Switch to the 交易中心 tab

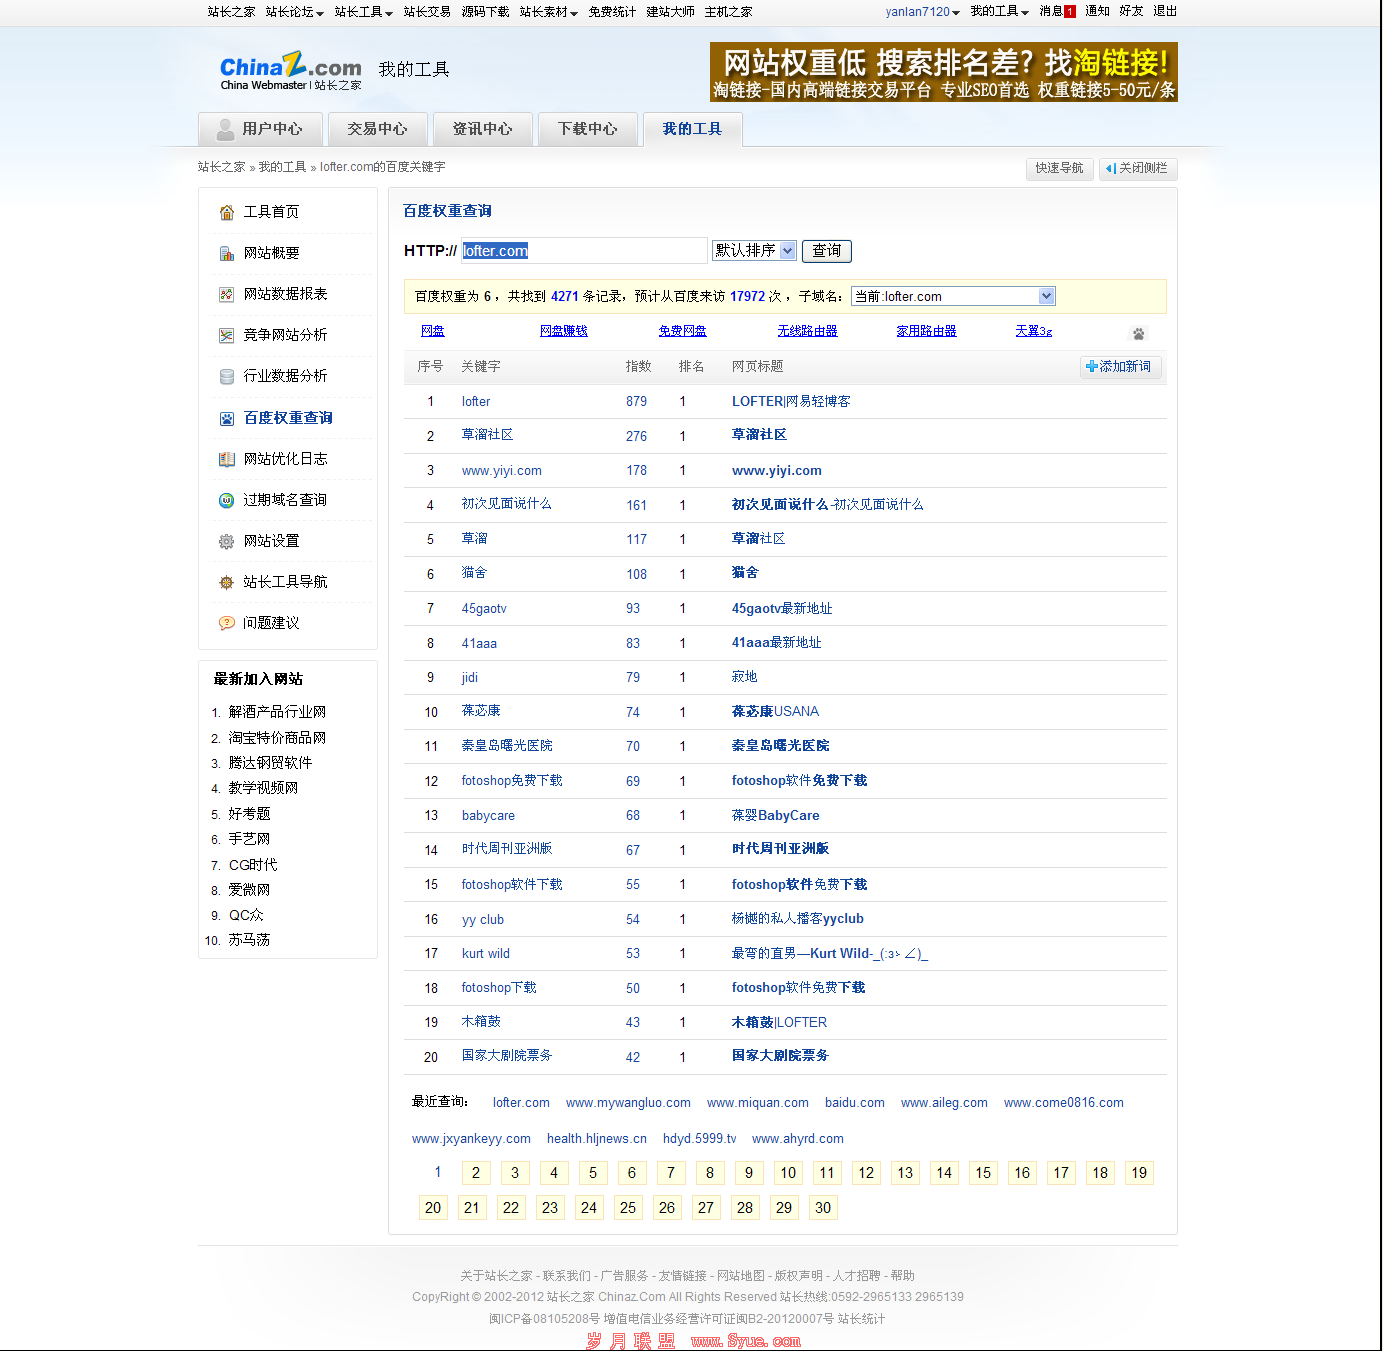(x=377, y=129)
